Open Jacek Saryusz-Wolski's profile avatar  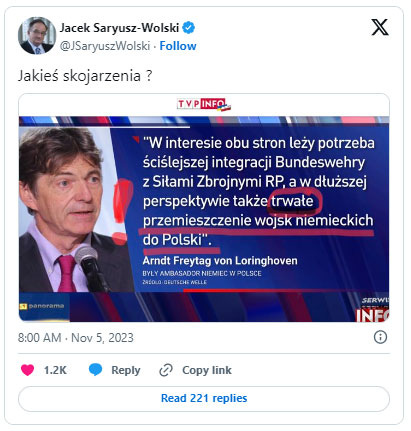click(36, 35)
